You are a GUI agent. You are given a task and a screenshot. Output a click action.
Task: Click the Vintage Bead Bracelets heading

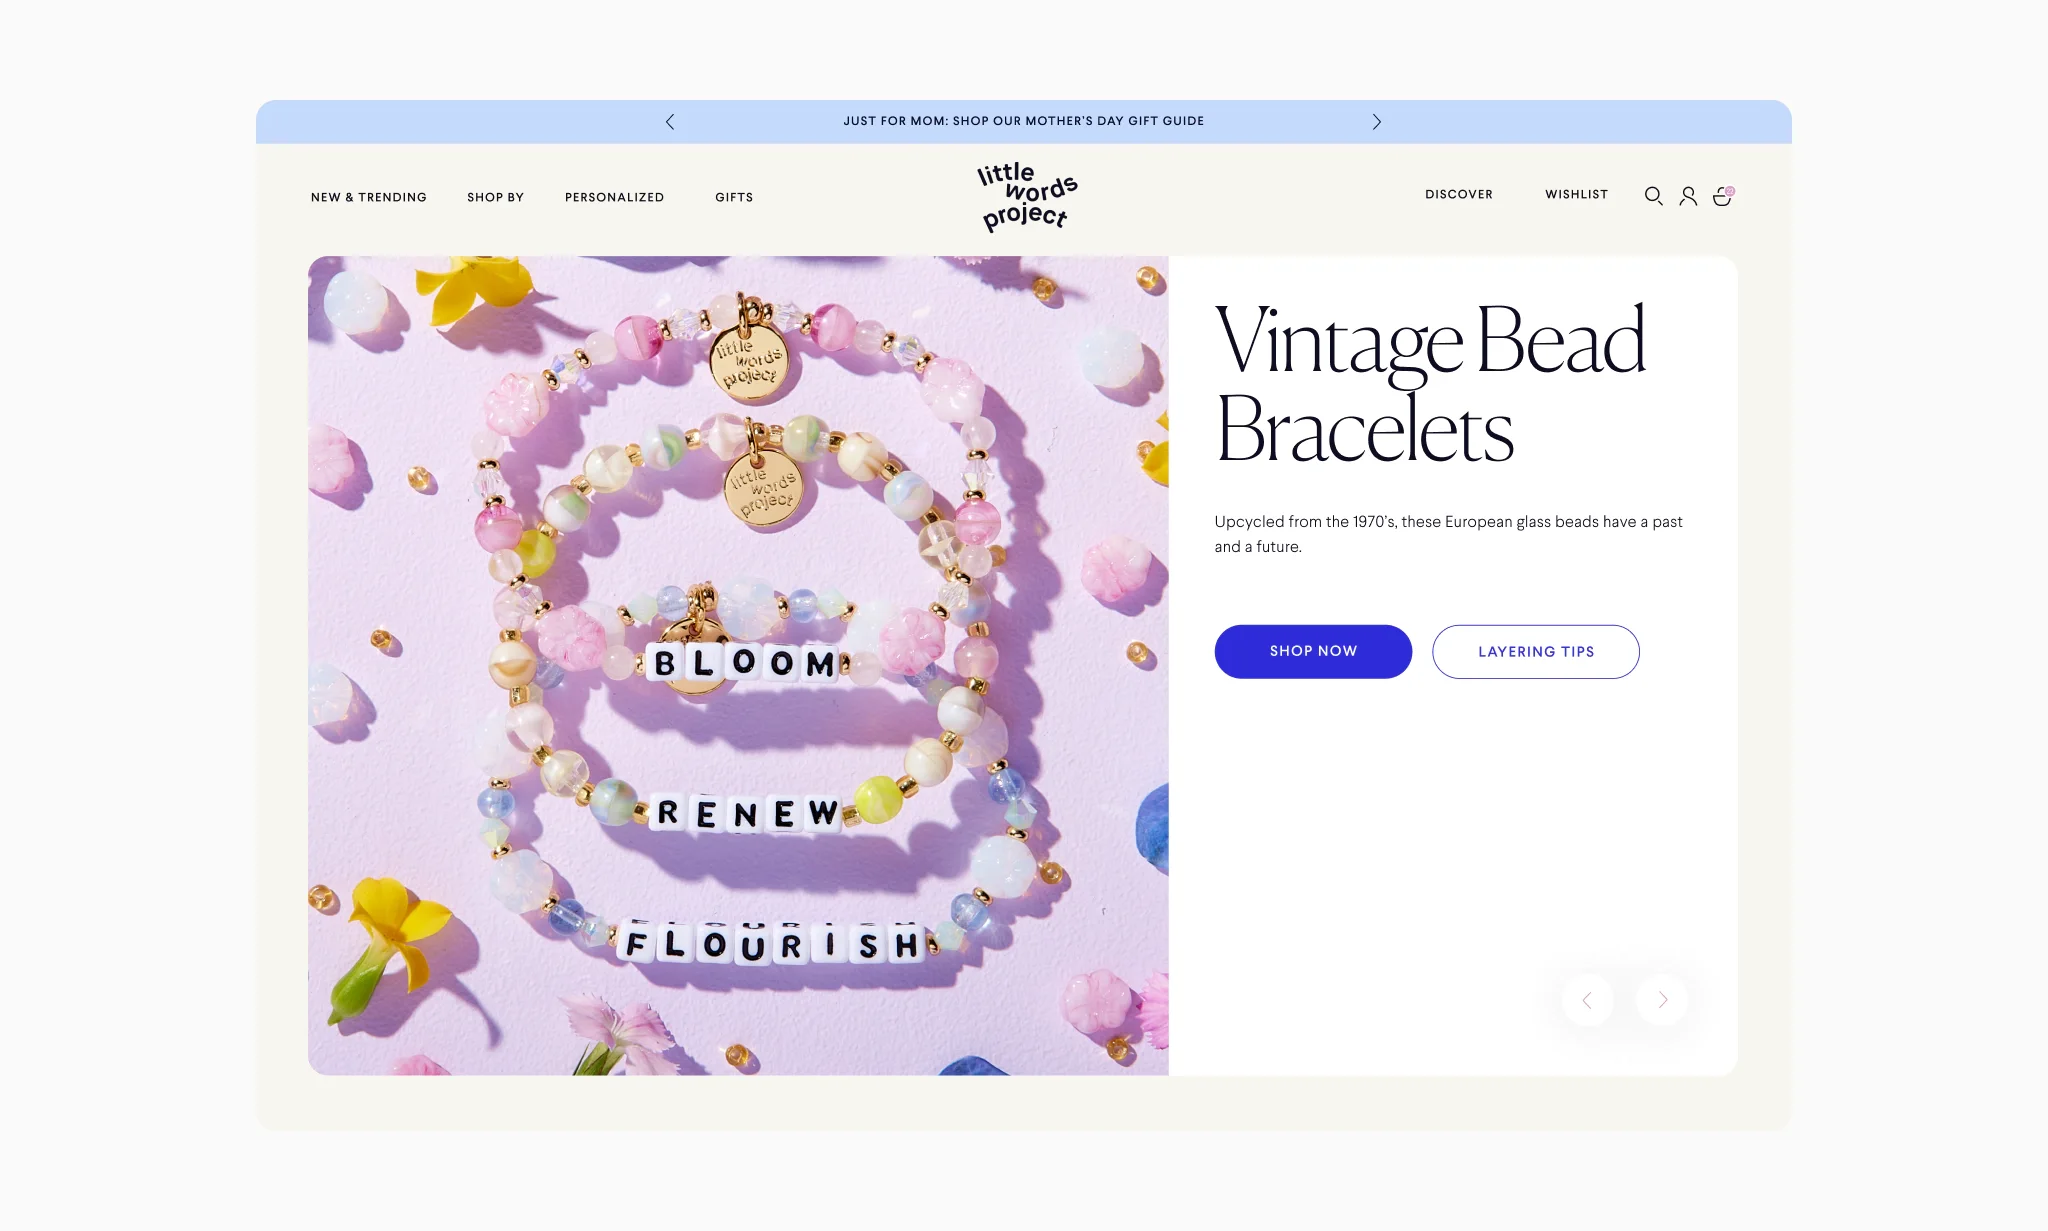coord(1430,384)
